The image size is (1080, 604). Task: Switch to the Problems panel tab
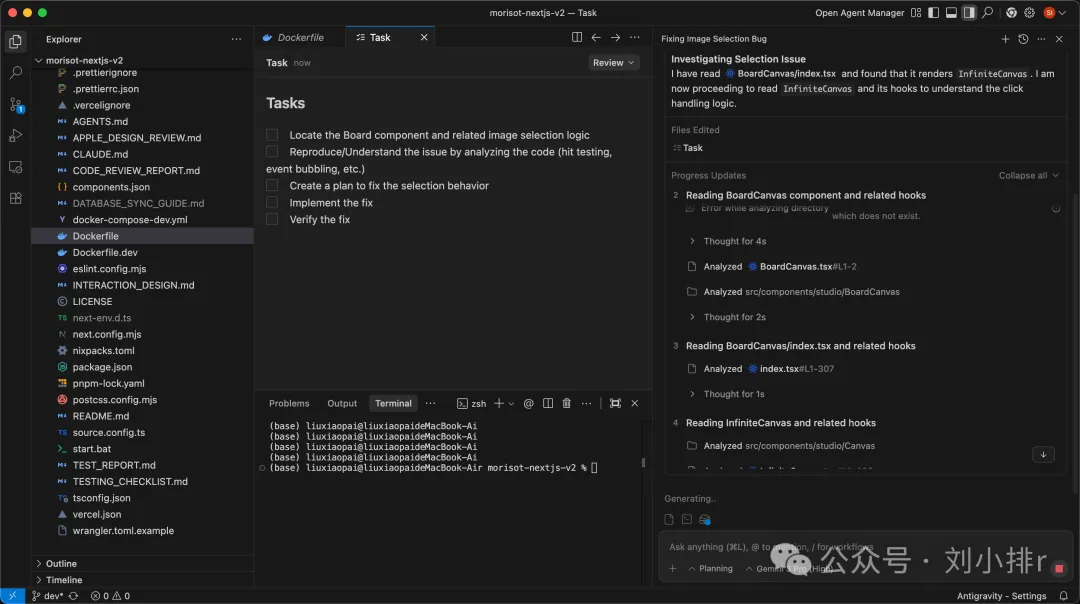pos(289,403)
